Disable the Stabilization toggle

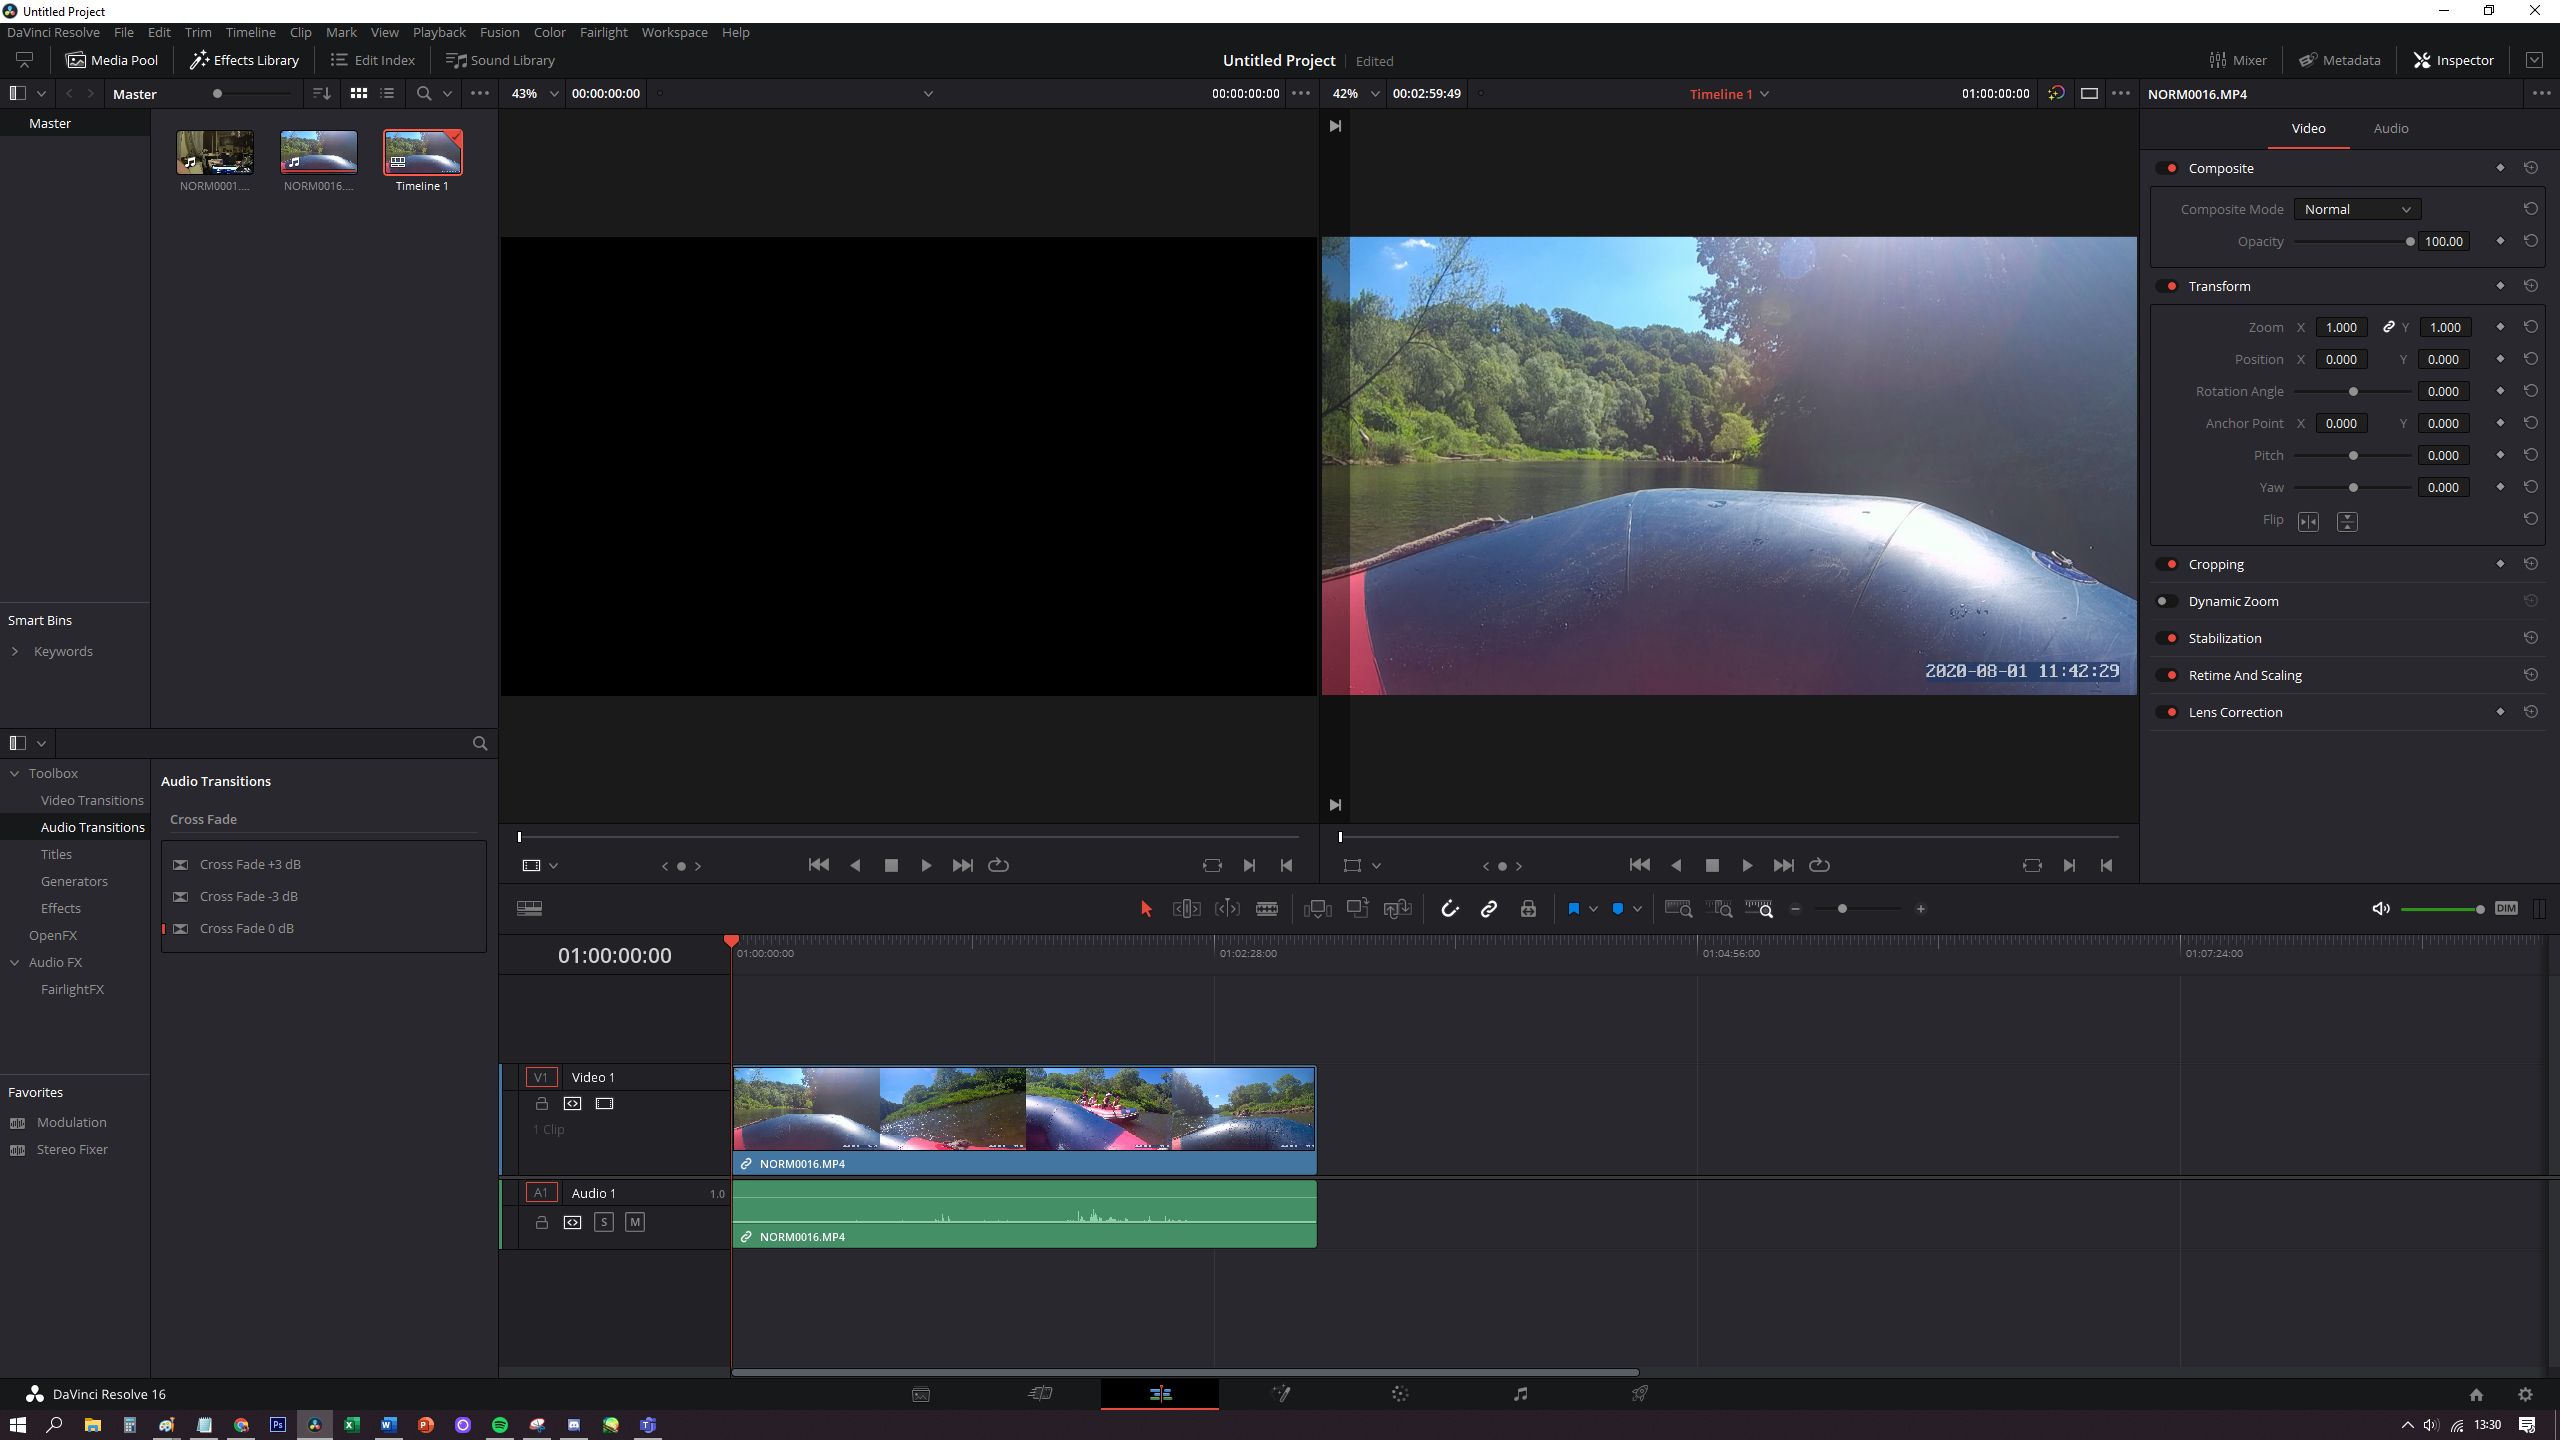pos(2167,638)
